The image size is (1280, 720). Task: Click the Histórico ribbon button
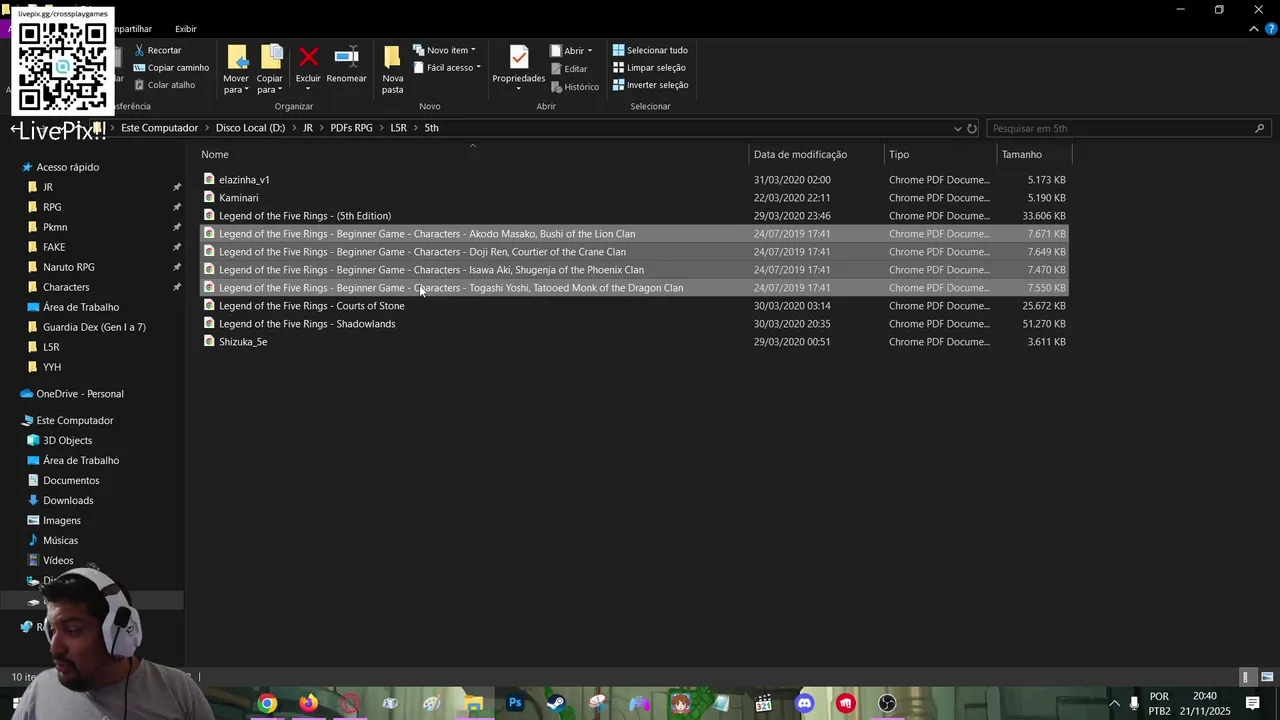coord(574,87)
